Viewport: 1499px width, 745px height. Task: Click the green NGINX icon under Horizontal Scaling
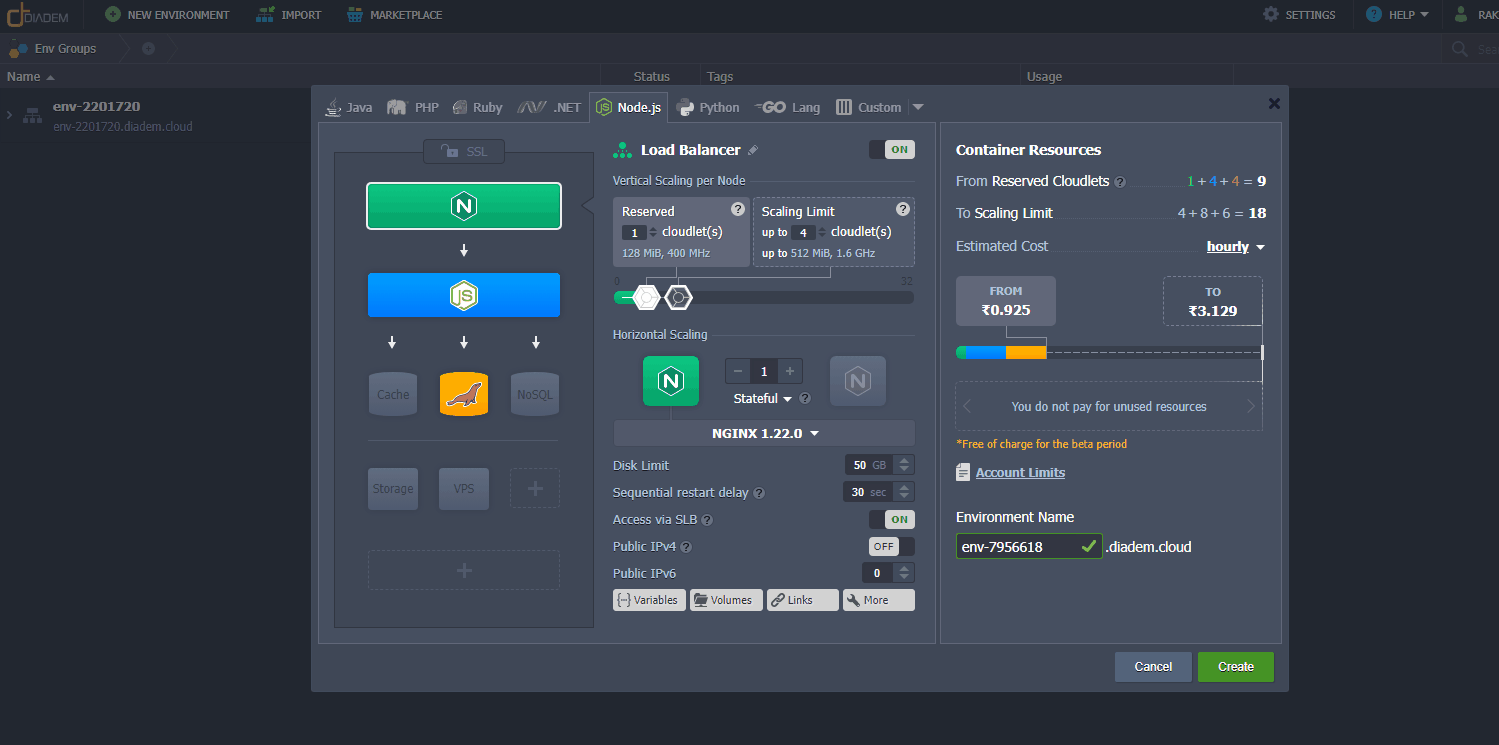click(x=671, y=381)
